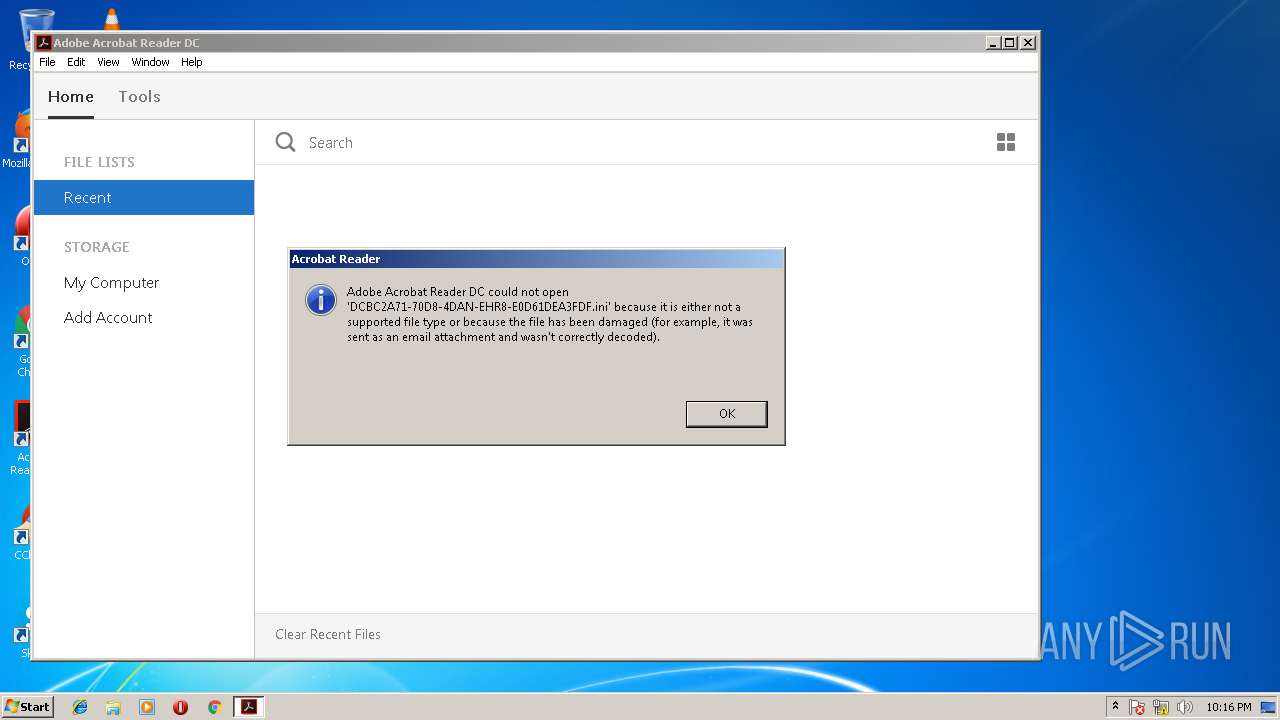This screenshot has width=1280, height=720.
Task: Click the Search input field
Action: pos(640,143)
